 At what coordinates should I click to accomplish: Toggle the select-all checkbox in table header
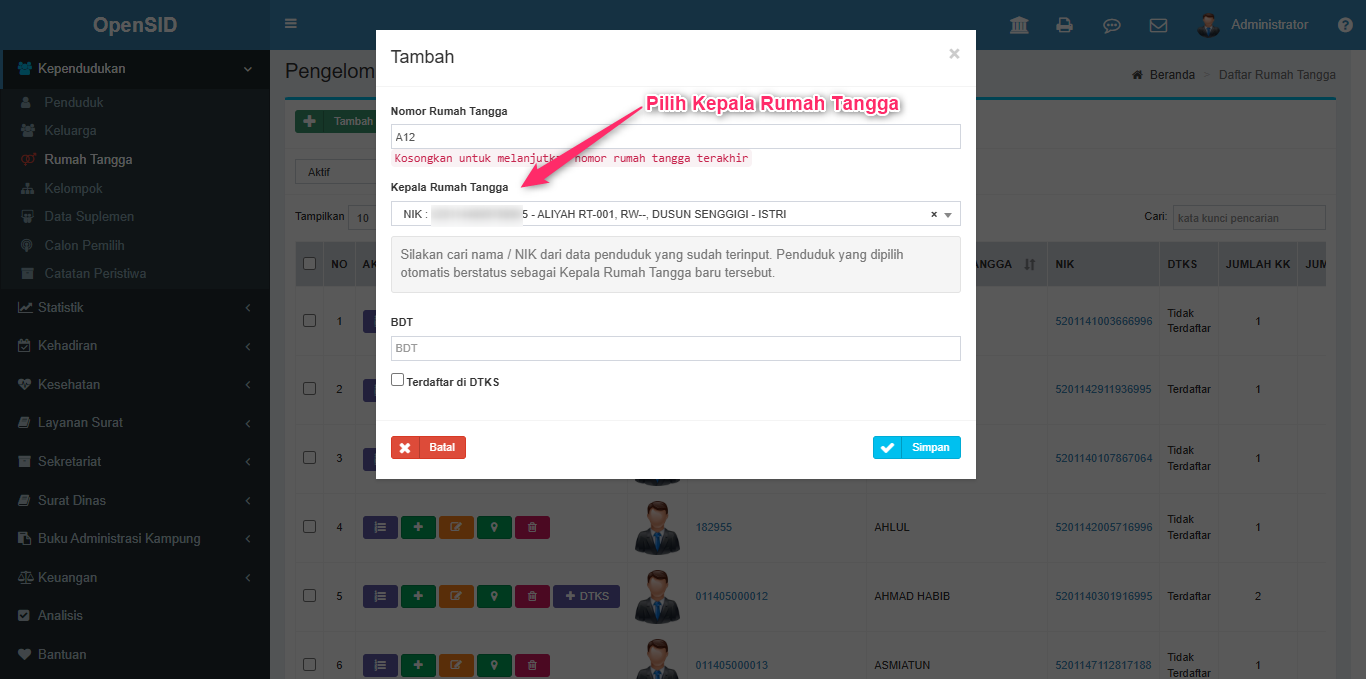pos(310,264)
